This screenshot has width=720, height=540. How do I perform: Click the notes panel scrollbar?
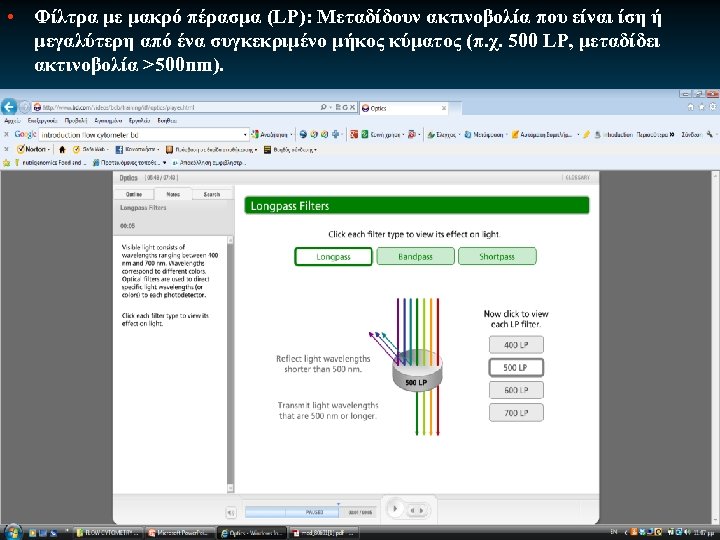click(231, 365)
